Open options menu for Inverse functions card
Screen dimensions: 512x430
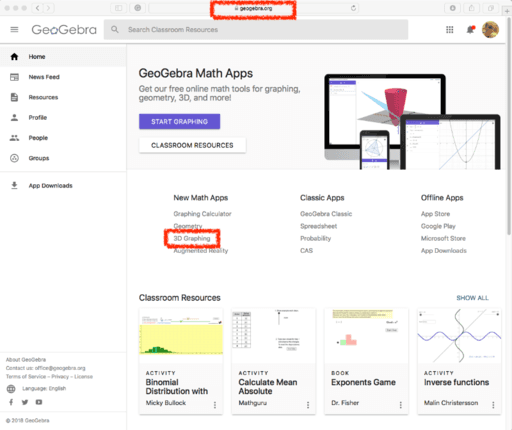[x=493, y=405]
